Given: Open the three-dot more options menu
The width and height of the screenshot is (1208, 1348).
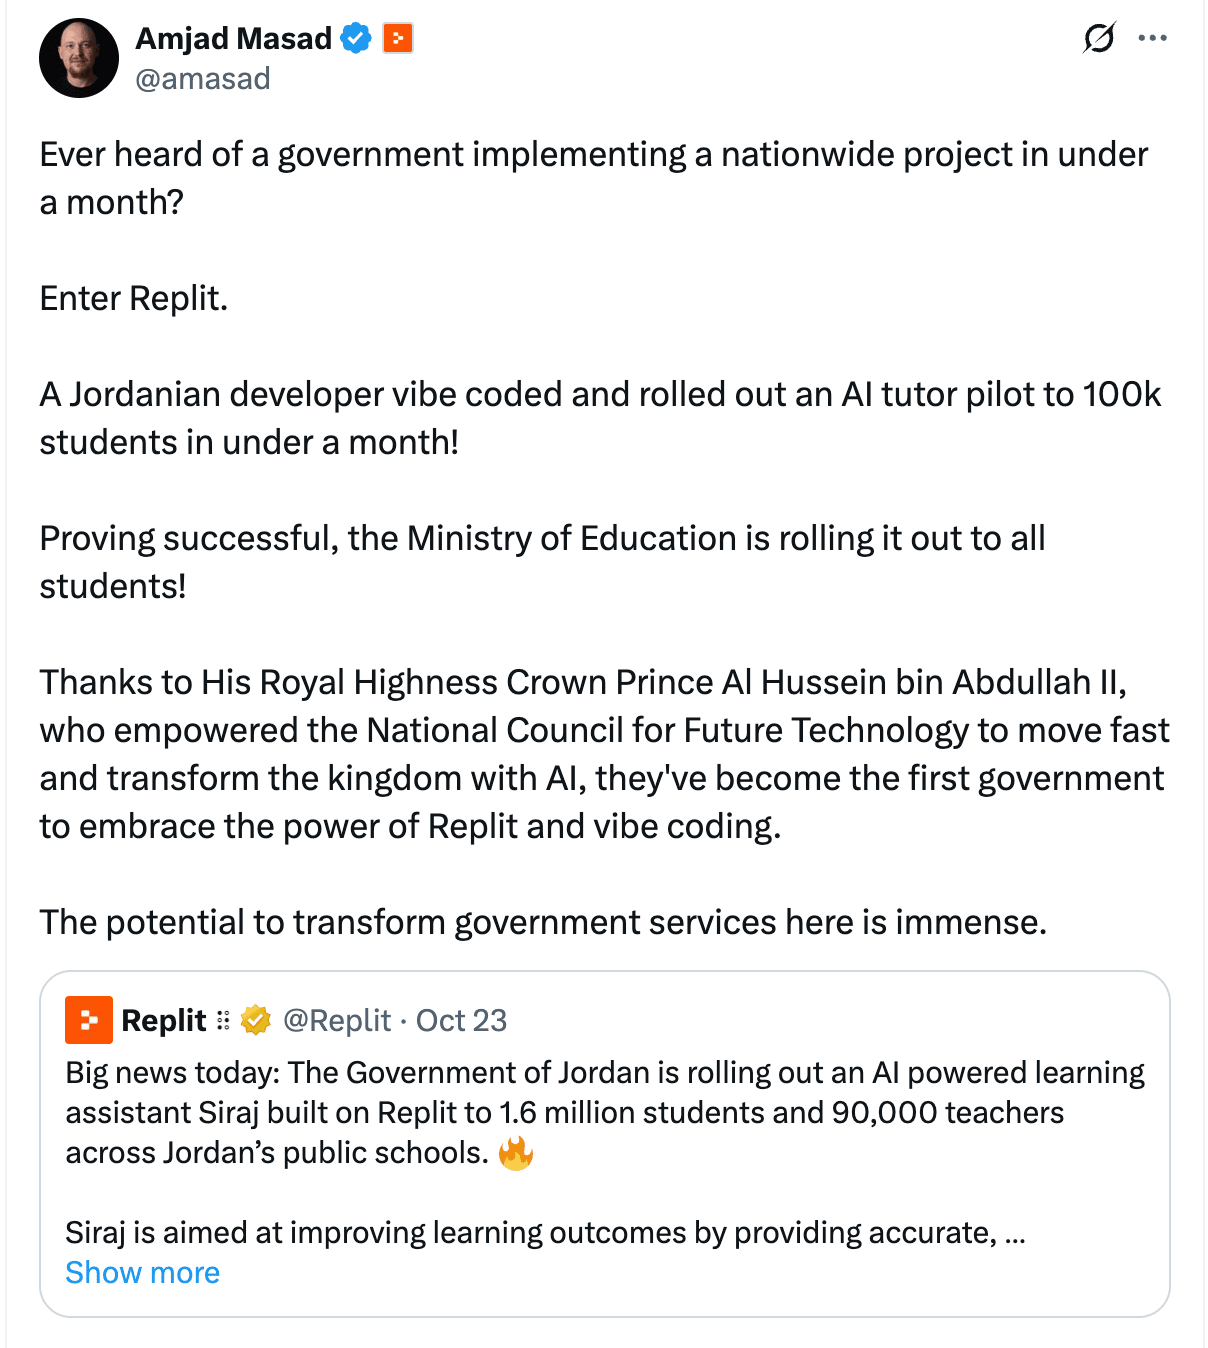Looking at the screenshot, I should pos(1152,38).
